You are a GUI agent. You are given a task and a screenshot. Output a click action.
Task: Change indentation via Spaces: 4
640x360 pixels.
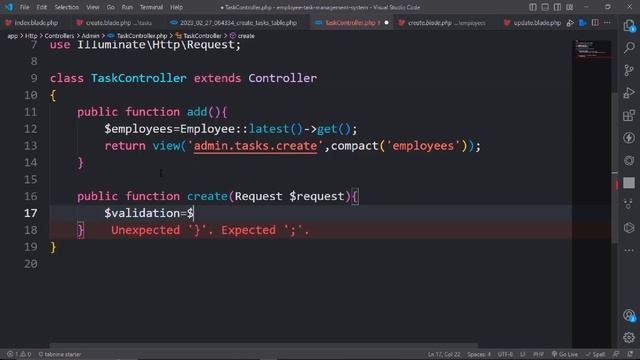tap(479, 354)
